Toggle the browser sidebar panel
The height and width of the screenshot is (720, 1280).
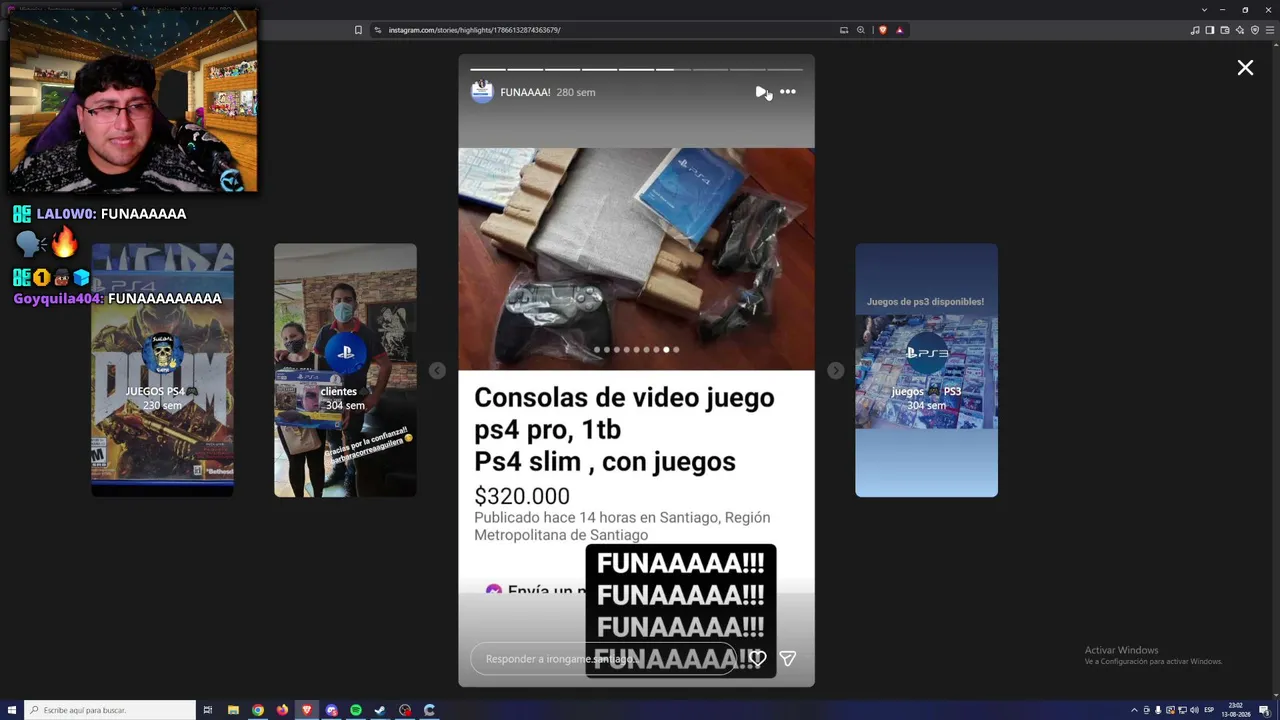pos(1210,30)
